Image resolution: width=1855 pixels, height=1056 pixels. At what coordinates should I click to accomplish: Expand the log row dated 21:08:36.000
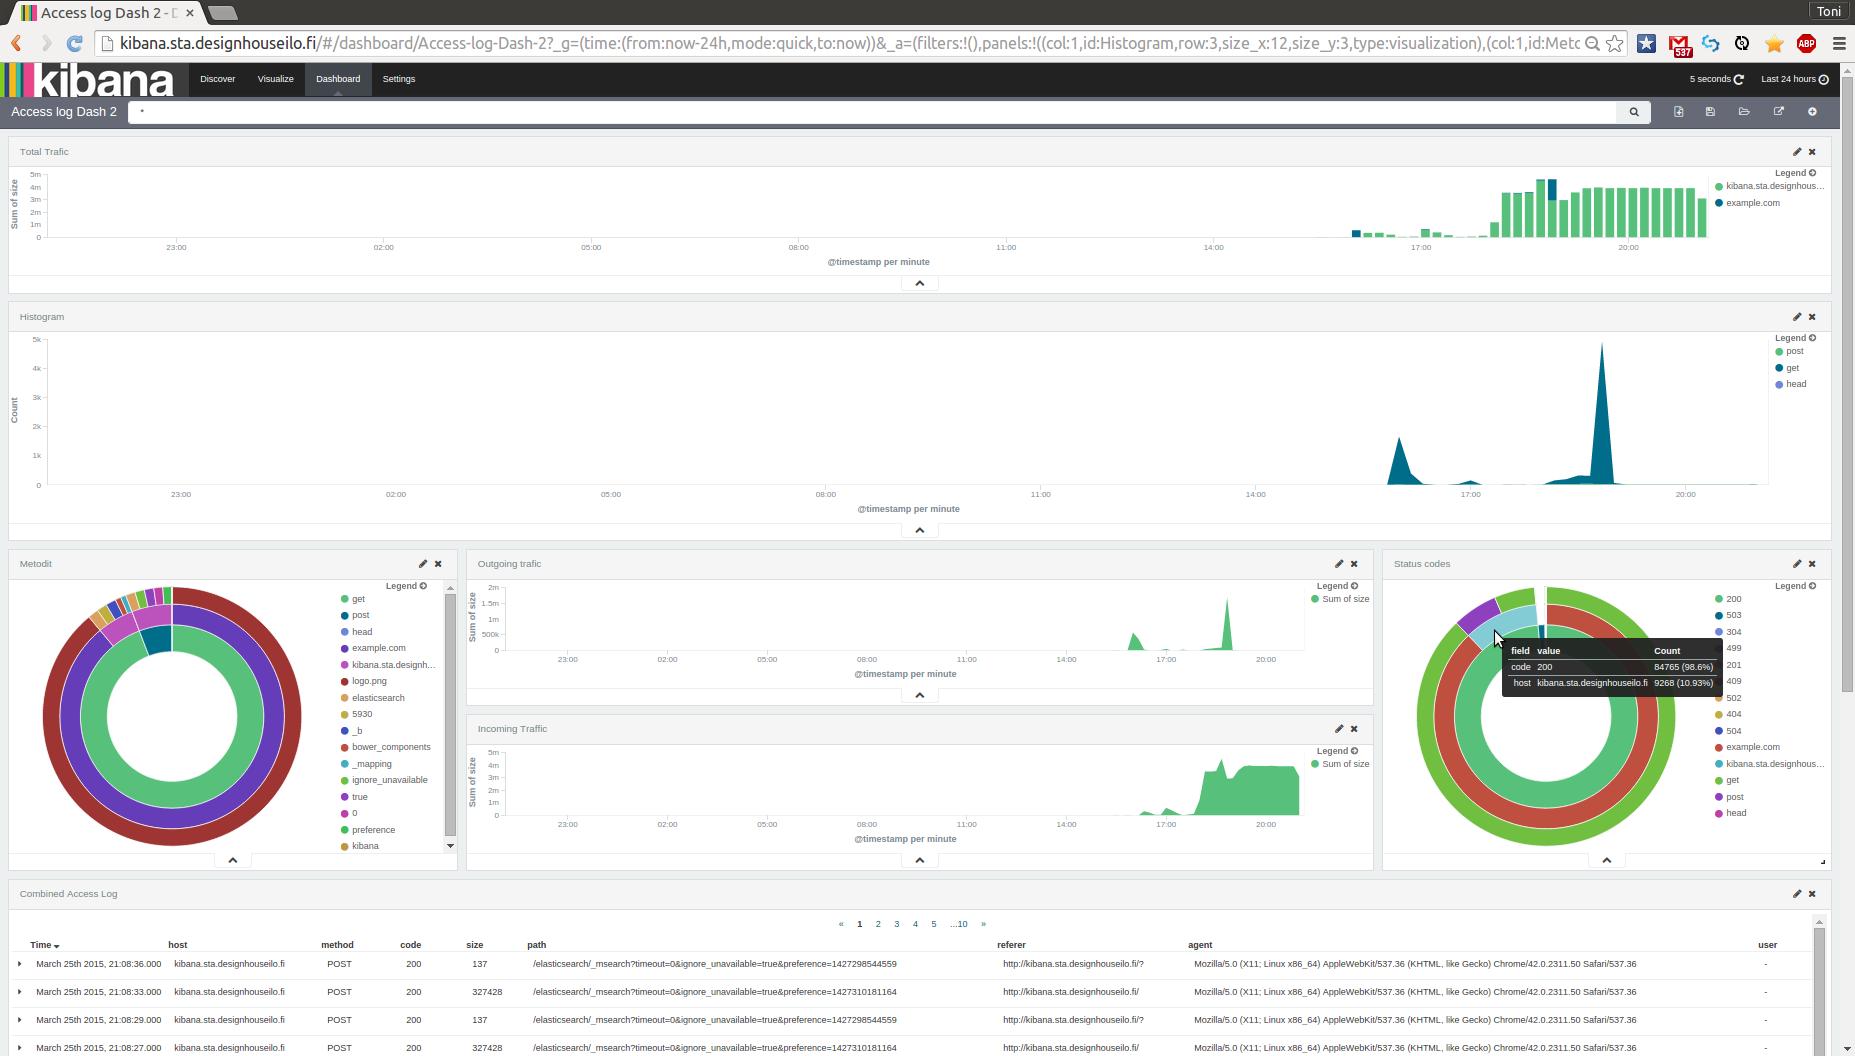tap(19, 964)
